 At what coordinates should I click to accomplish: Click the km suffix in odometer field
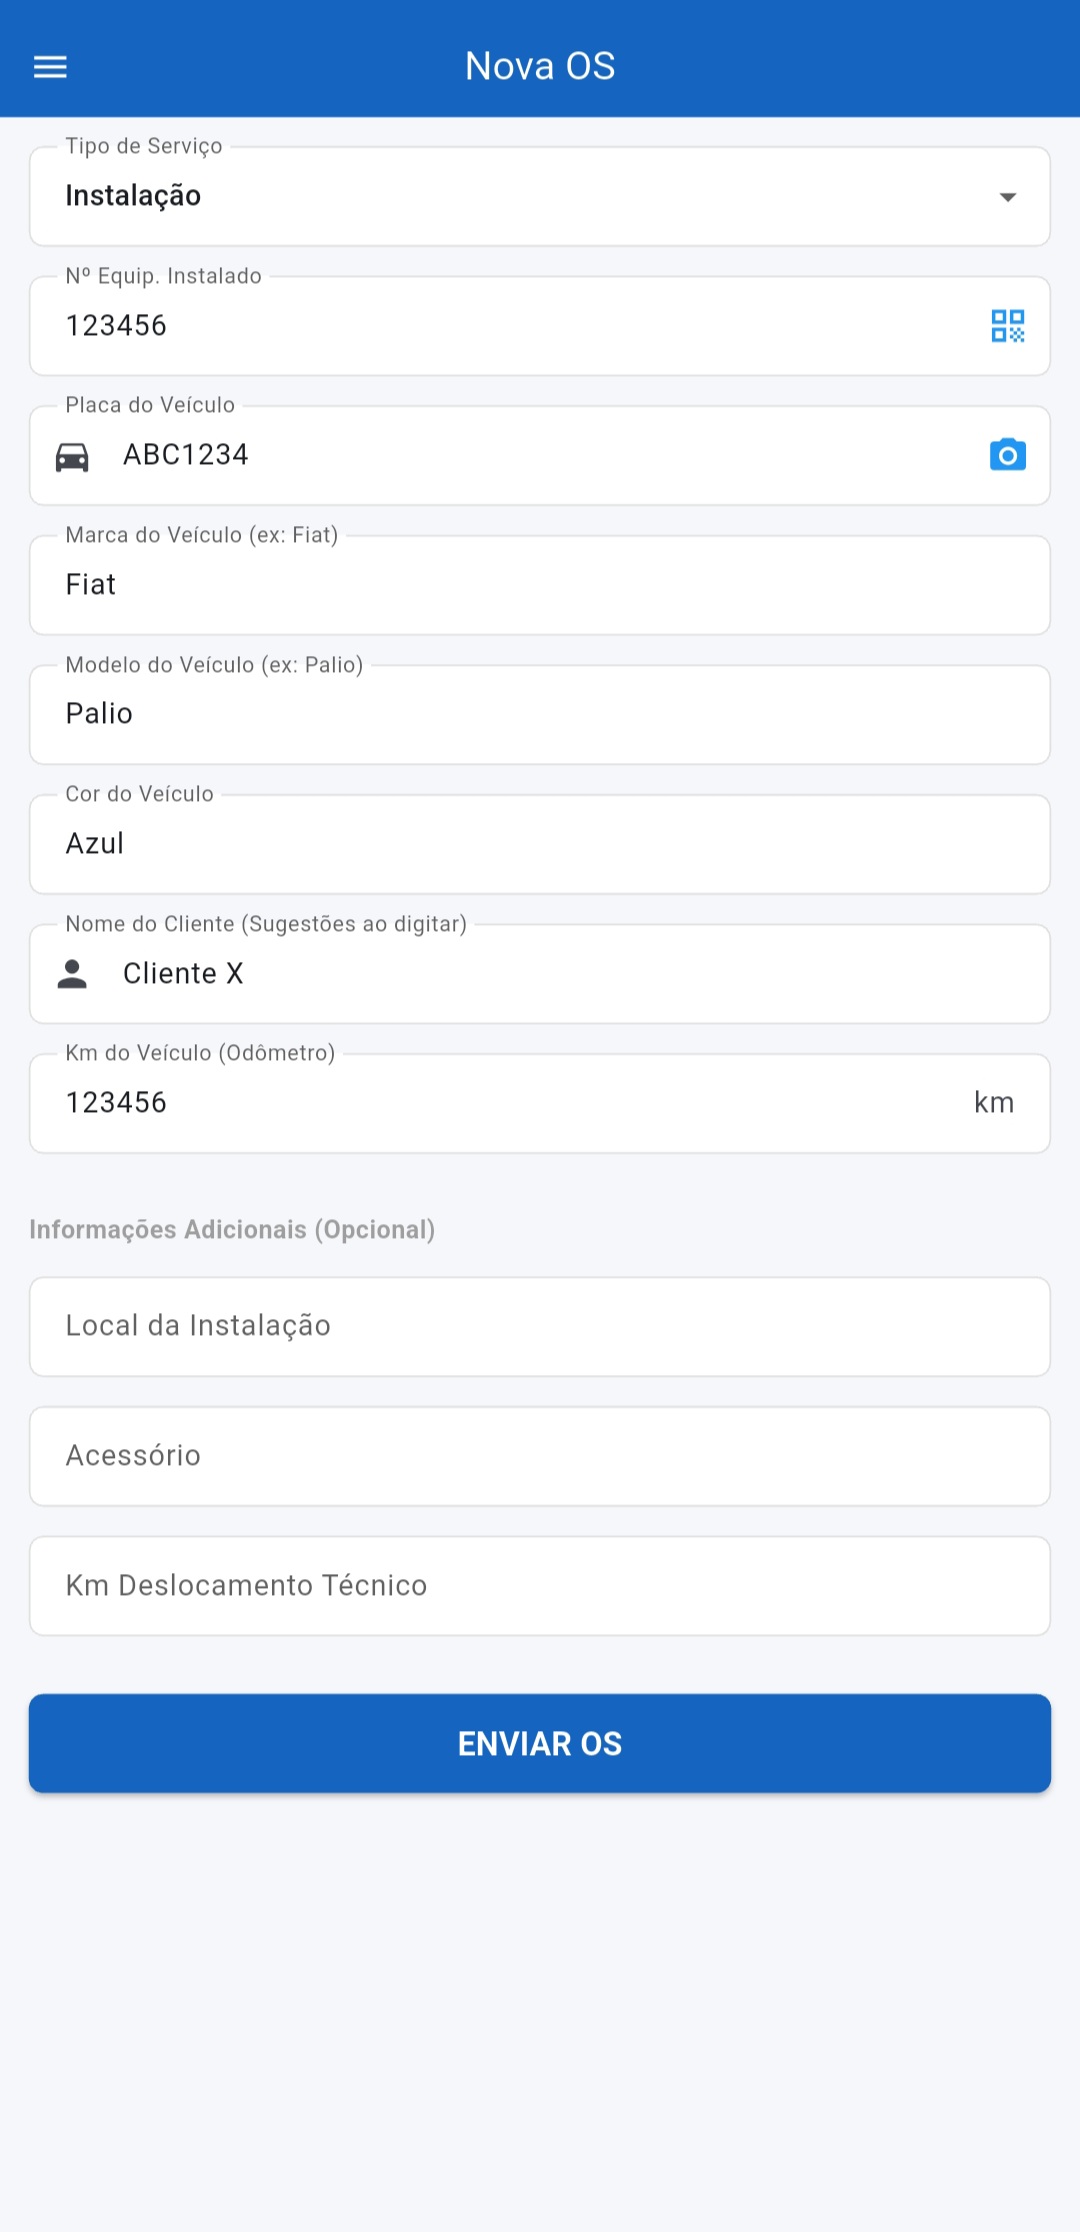point(994,1103)
